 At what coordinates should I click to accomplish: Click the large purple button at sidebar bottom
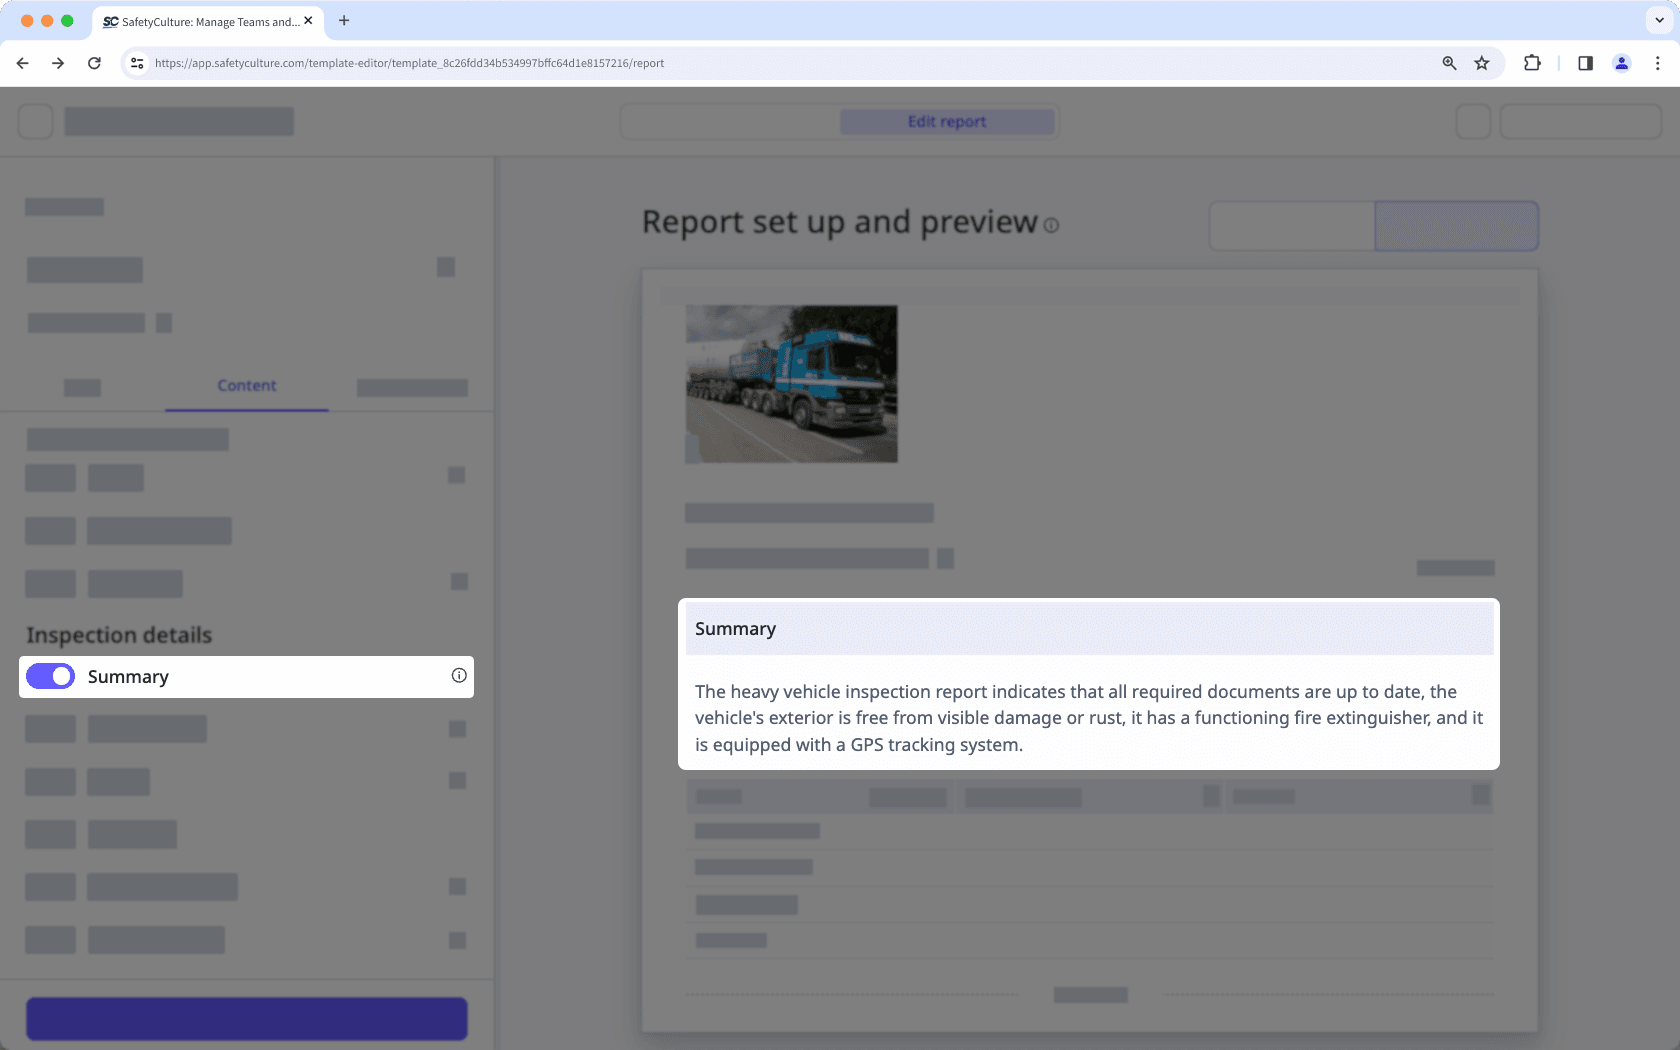(246, 1018)
